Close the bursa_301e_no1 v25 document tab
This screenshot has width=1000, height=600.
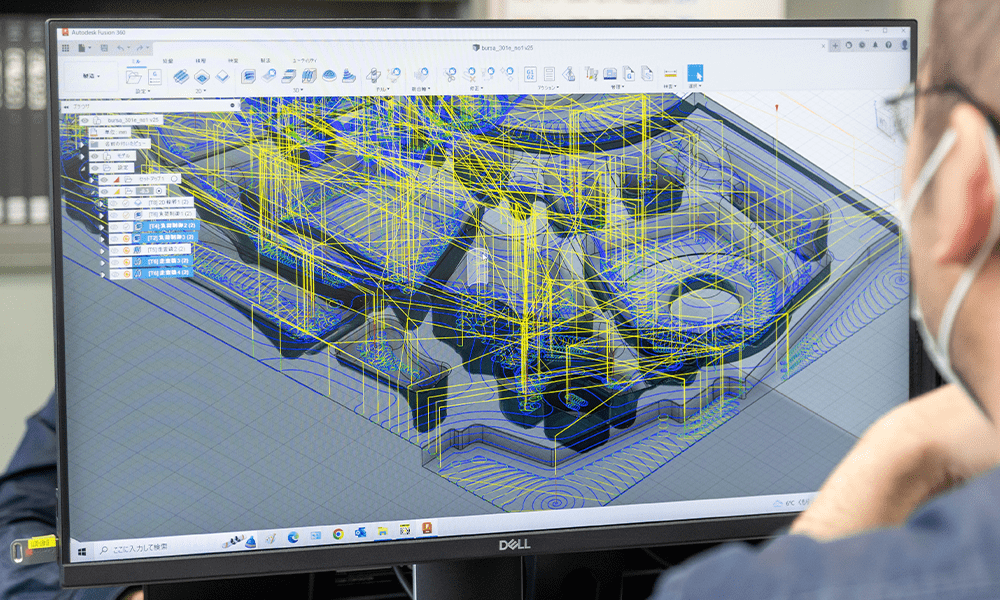[823, 46]
